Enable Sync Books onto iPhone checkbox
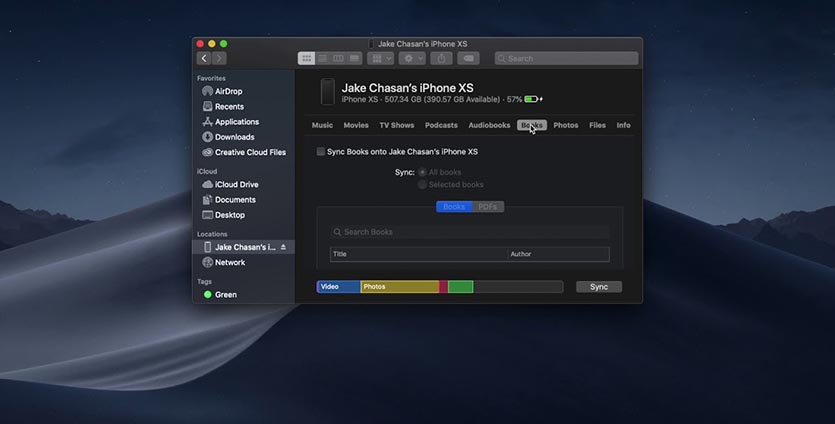 (x=321, y=152)
